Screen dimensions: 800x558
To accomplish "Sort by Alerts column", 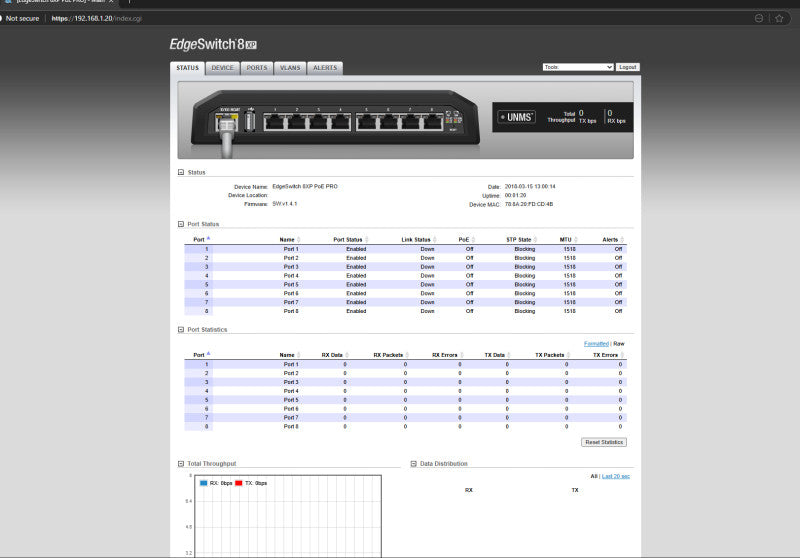I will (x=613, y=240).
